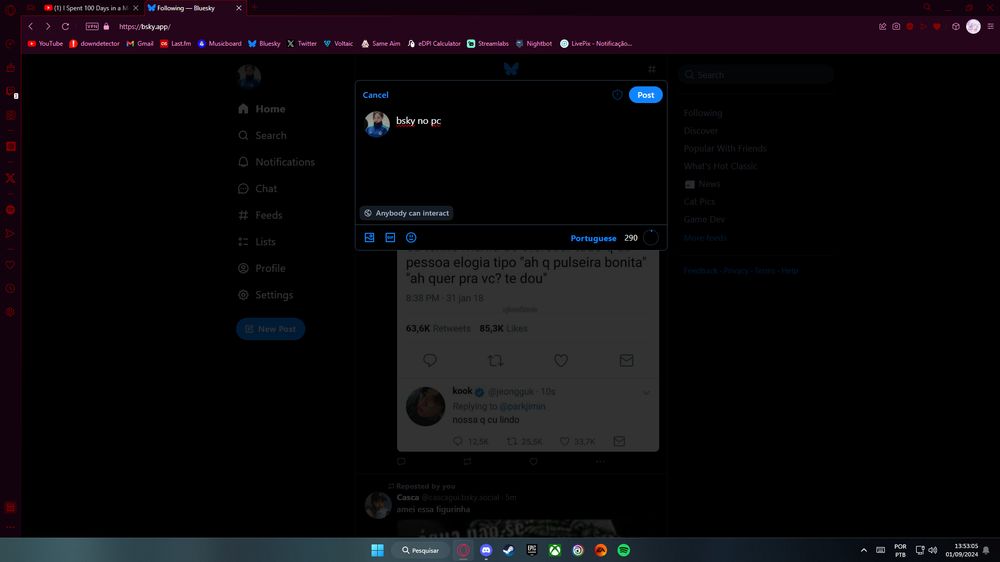Switch the POR PTB keyboard layout

point(901,550)
